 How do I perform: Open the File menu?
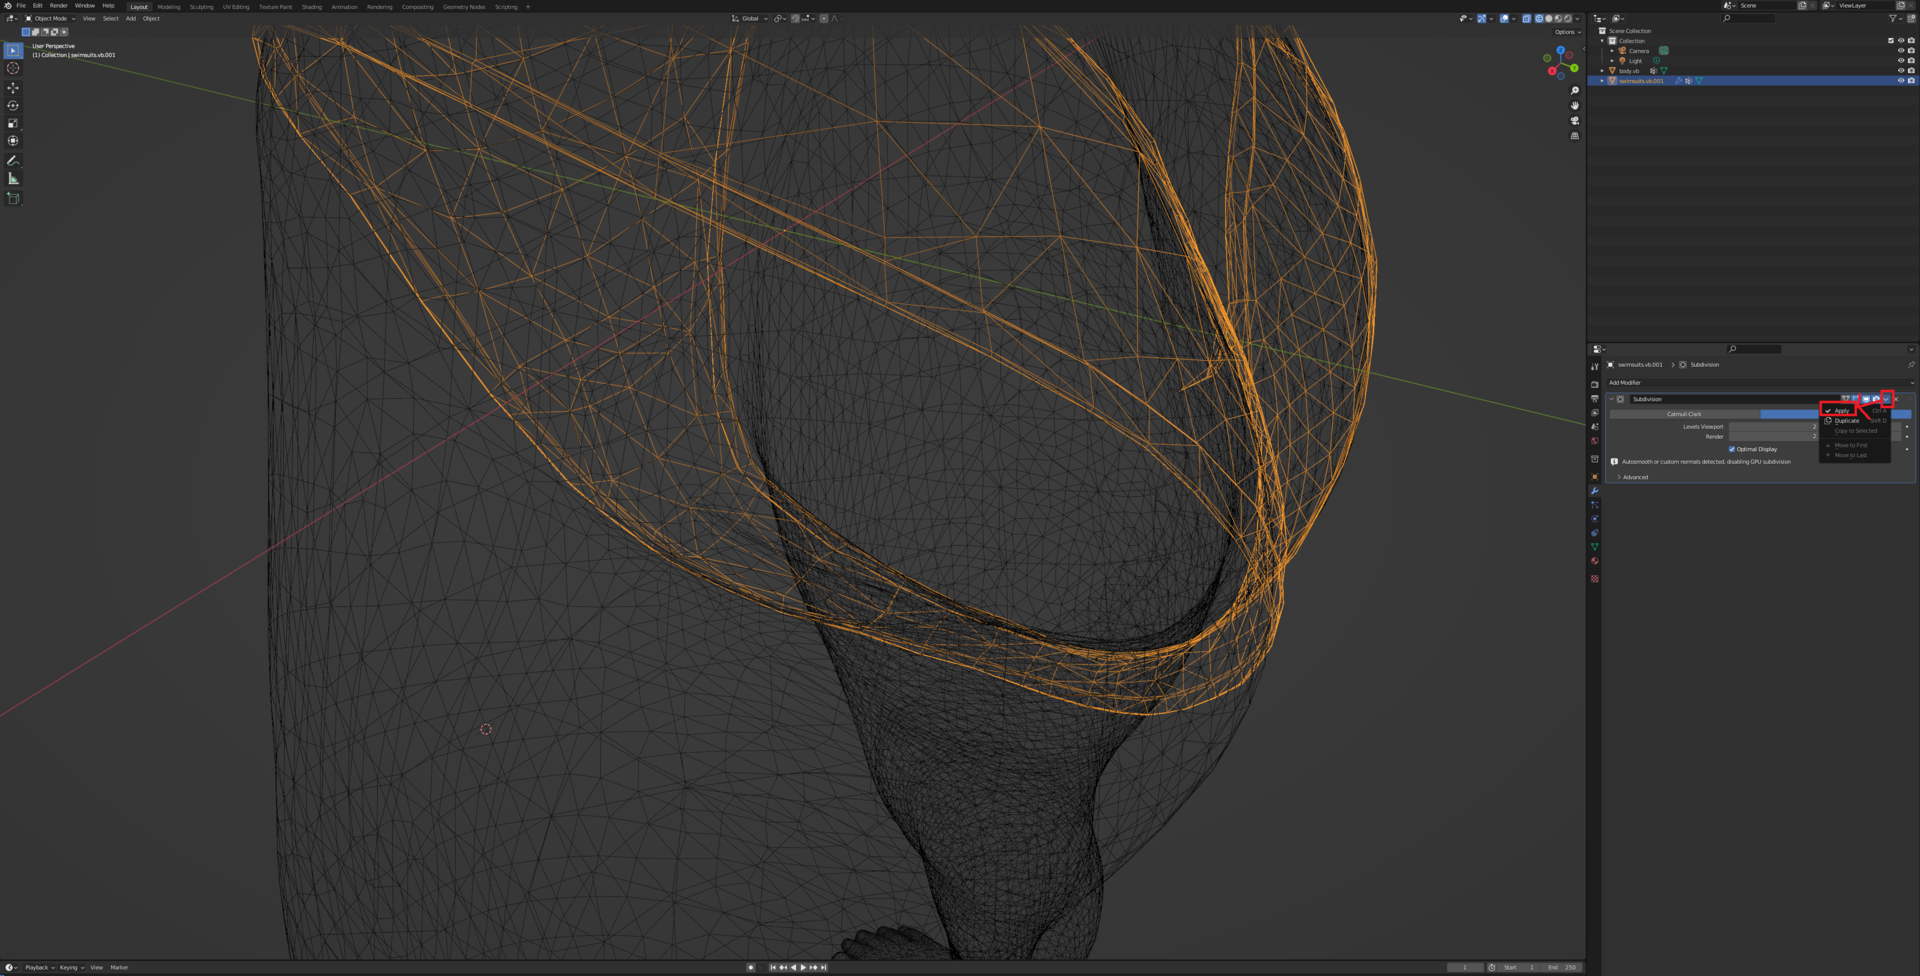(x=21, y=6)
